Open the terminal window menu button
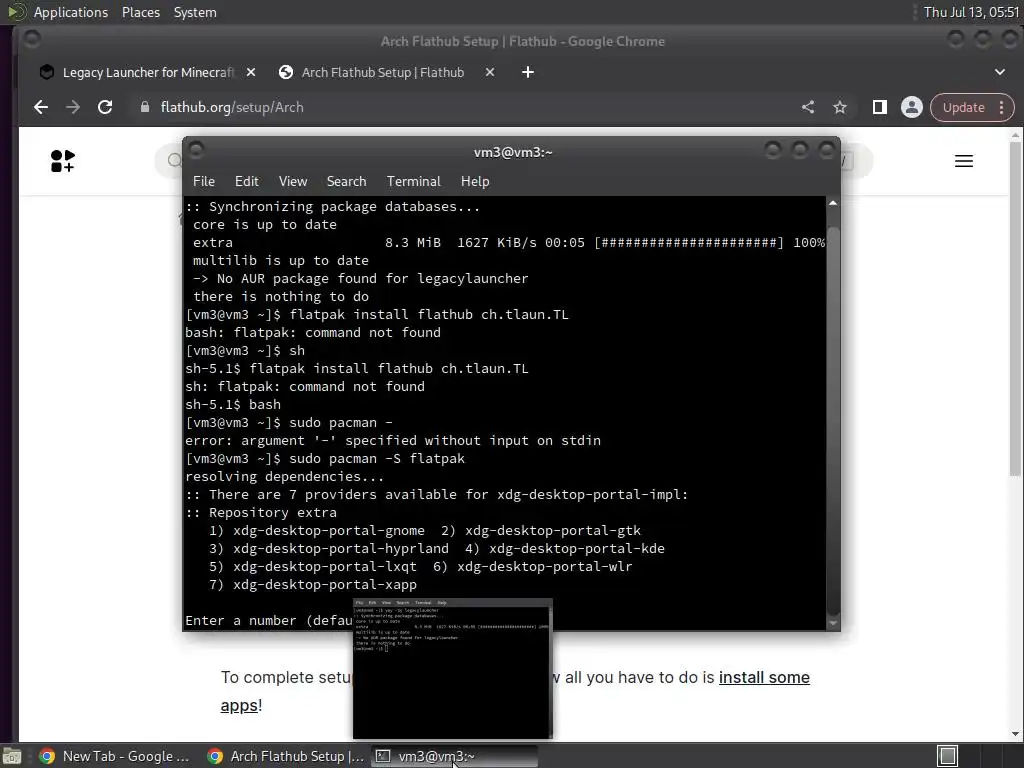Viewport: 1024px width, 768px height. (x=196, y=151)
